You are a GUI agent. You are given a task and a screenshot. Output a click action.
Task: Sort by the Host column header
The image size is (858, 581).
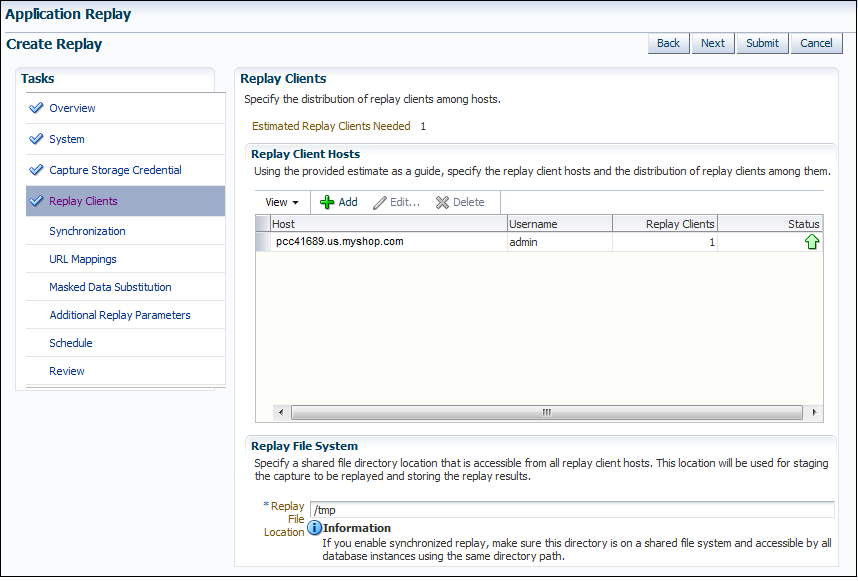pyautogui.click(x=389, y=224)
